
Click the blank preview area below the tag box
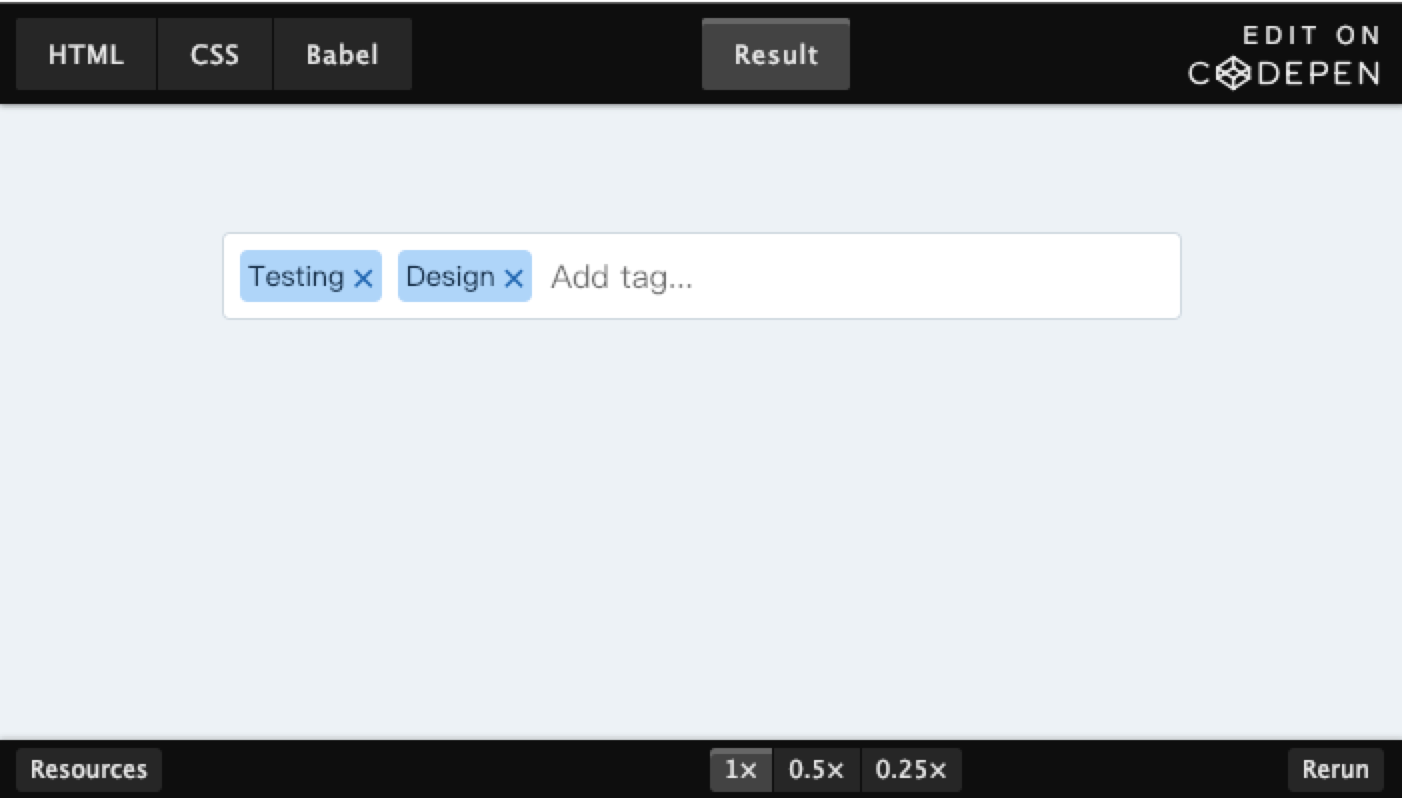click(700, 530)
